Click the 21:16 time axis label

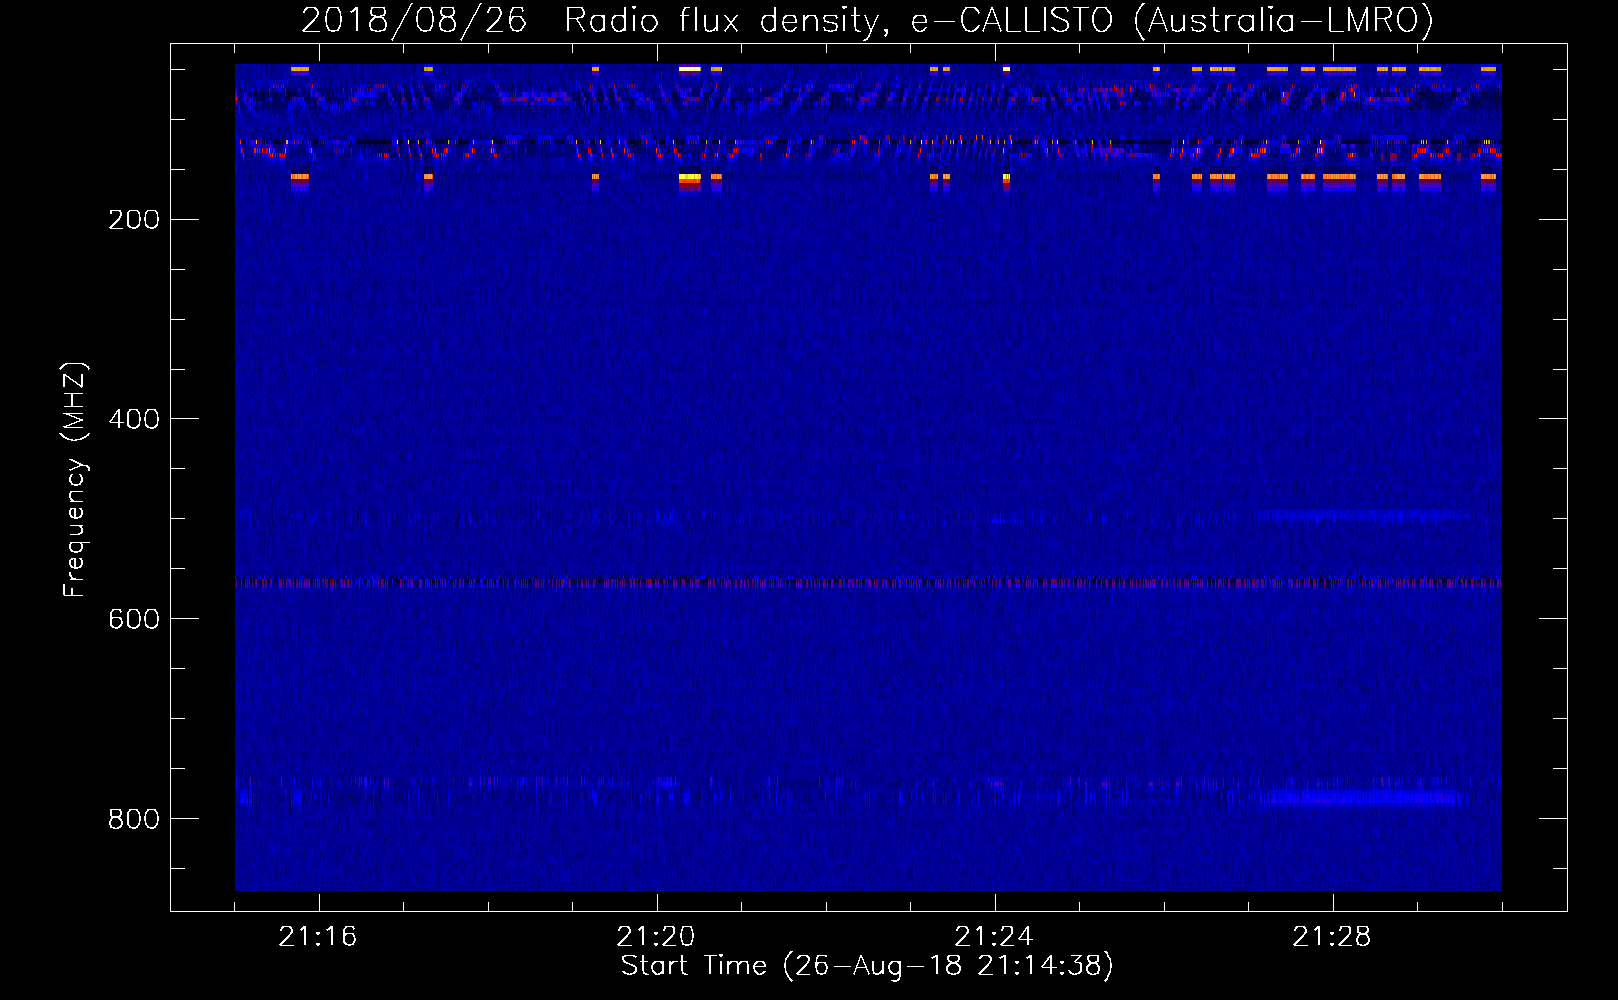coord(318,937)
